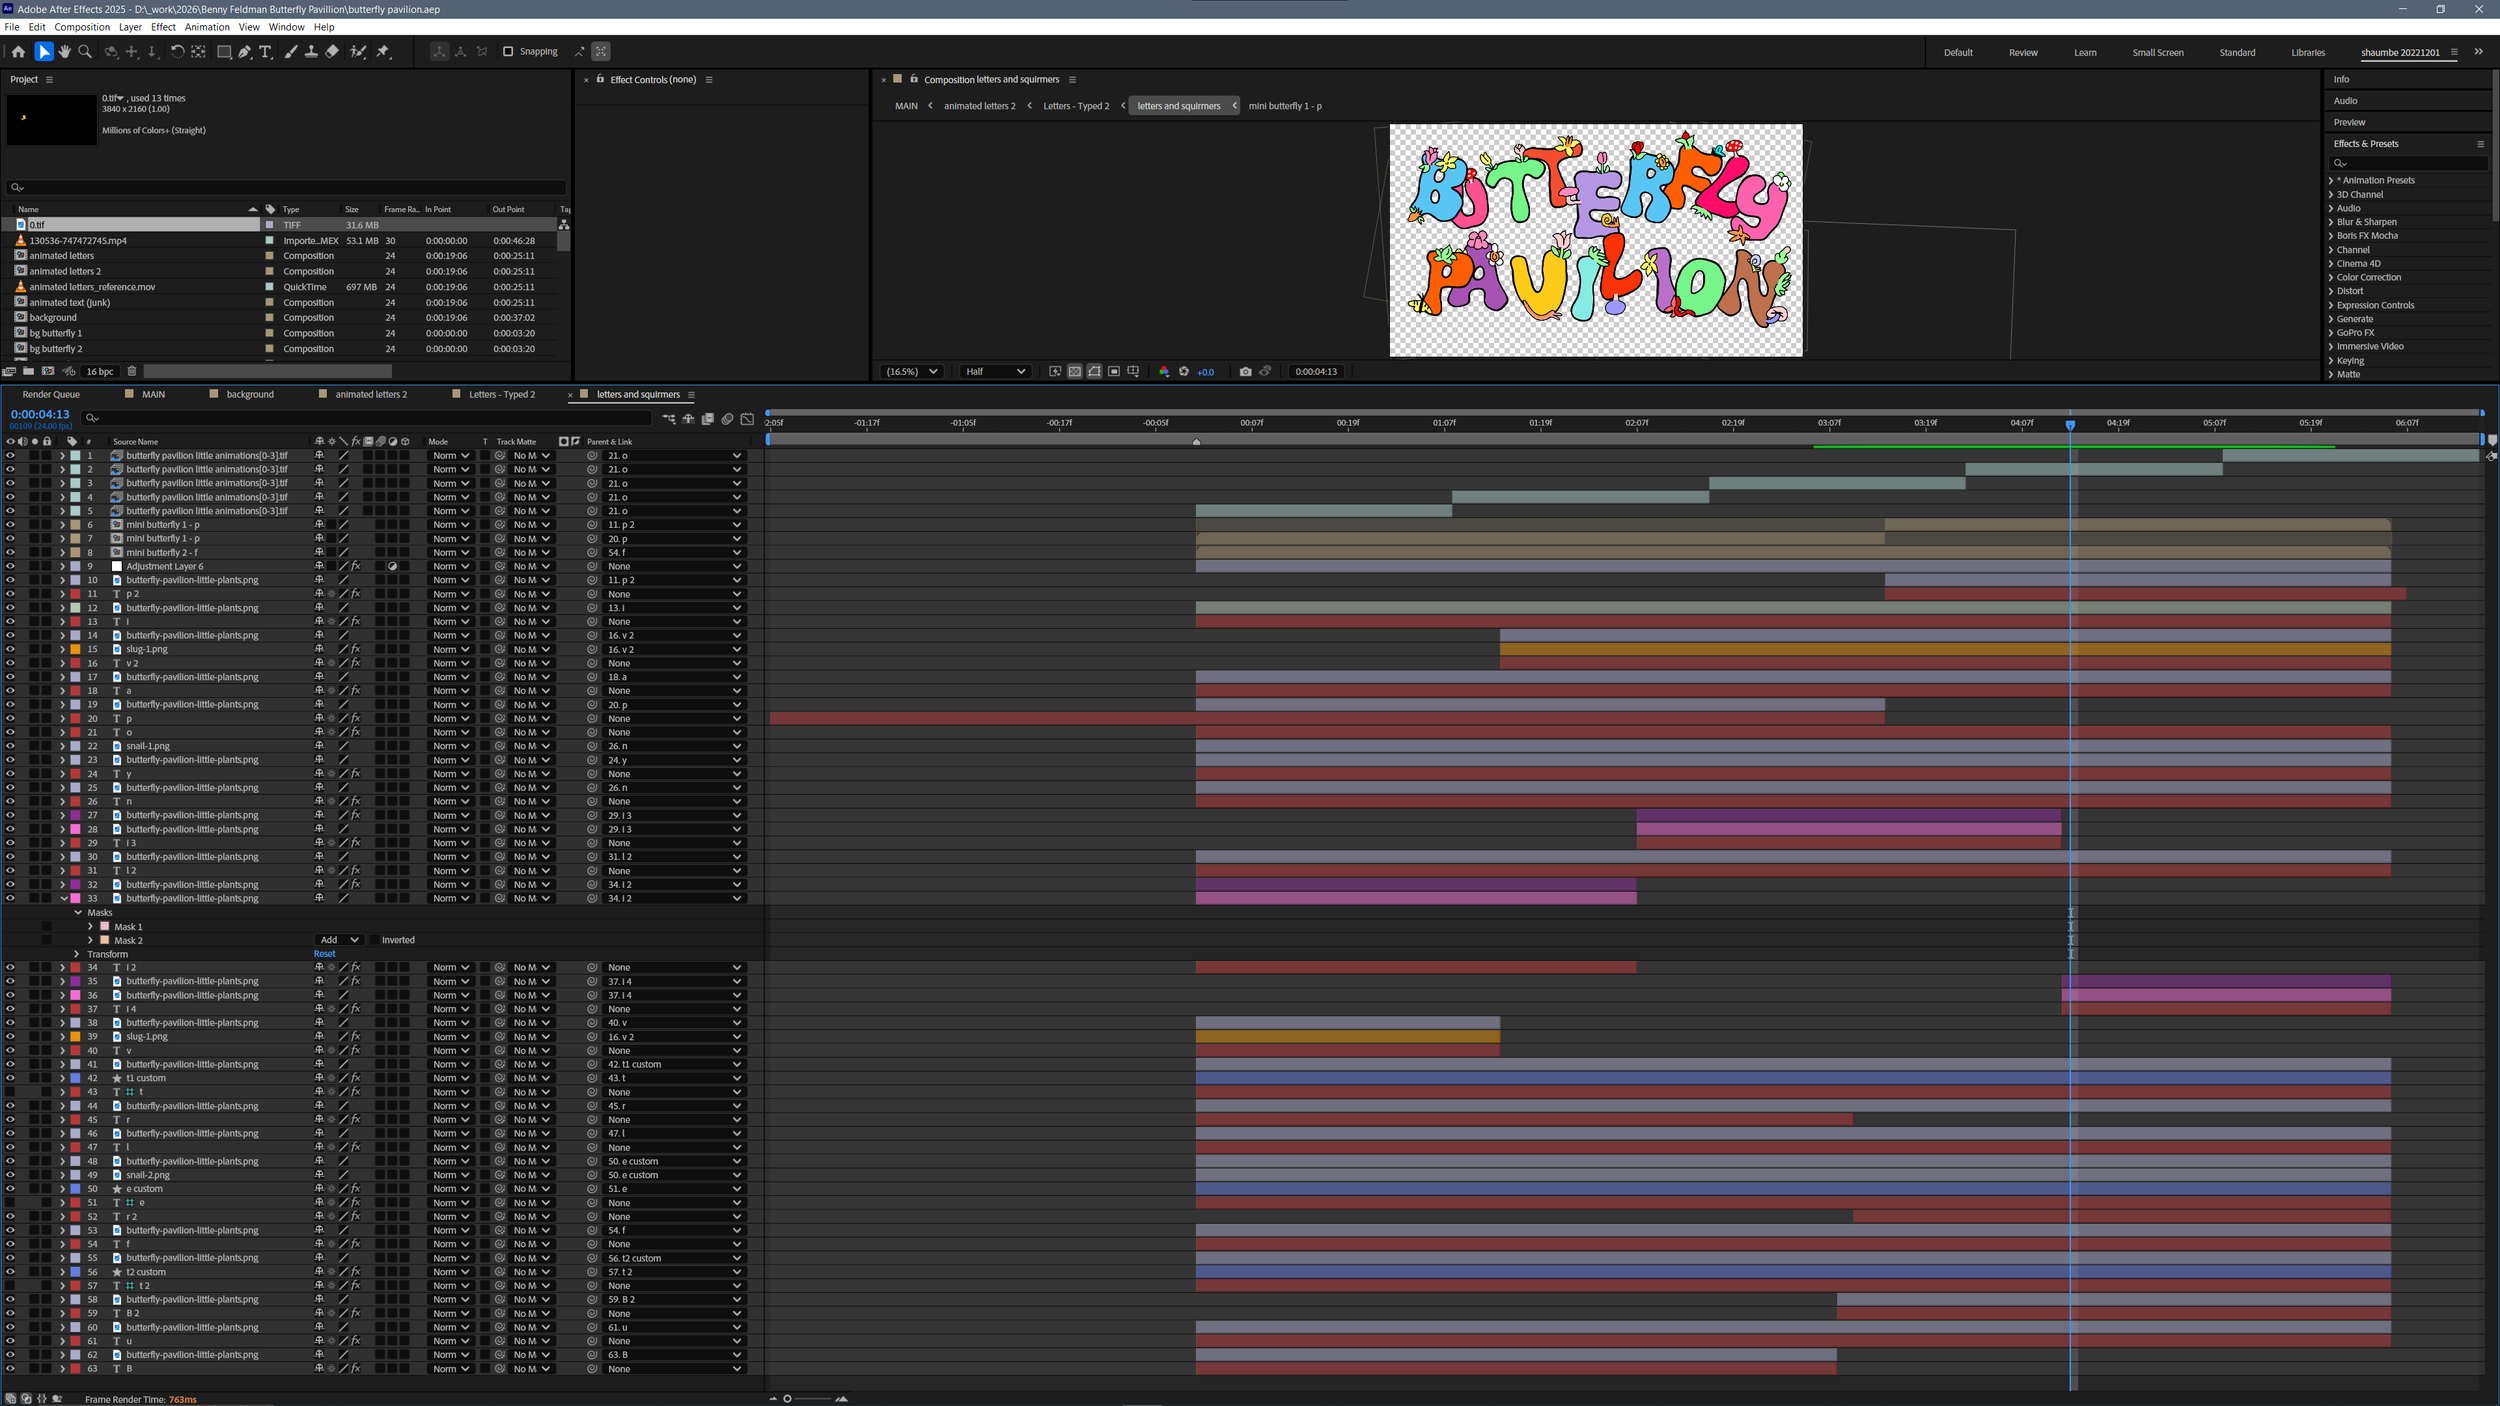The width and height of the screenshot is (2500, 1406).
Task: Select the Roto Brush tool
Action: point(358,52)
